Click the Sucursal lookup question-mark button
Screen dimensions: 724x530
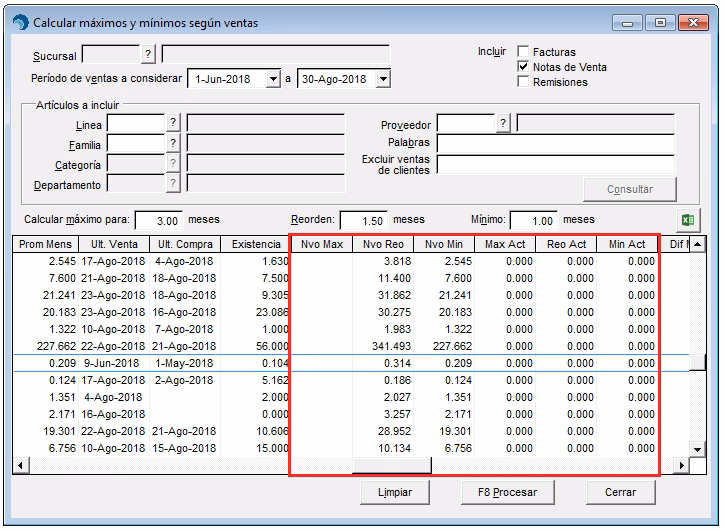[x=148, y=53]
